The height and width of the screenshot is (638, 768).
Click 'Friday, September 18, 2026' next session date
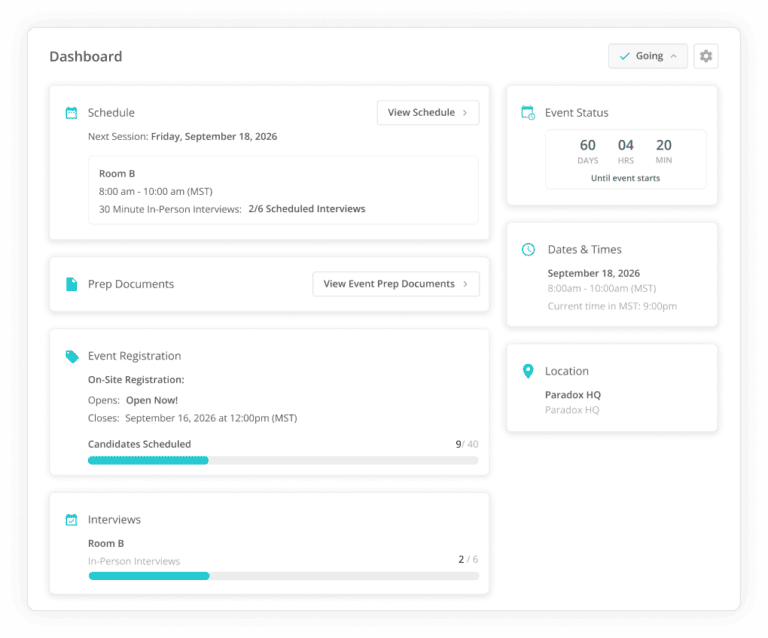[214, 137]
